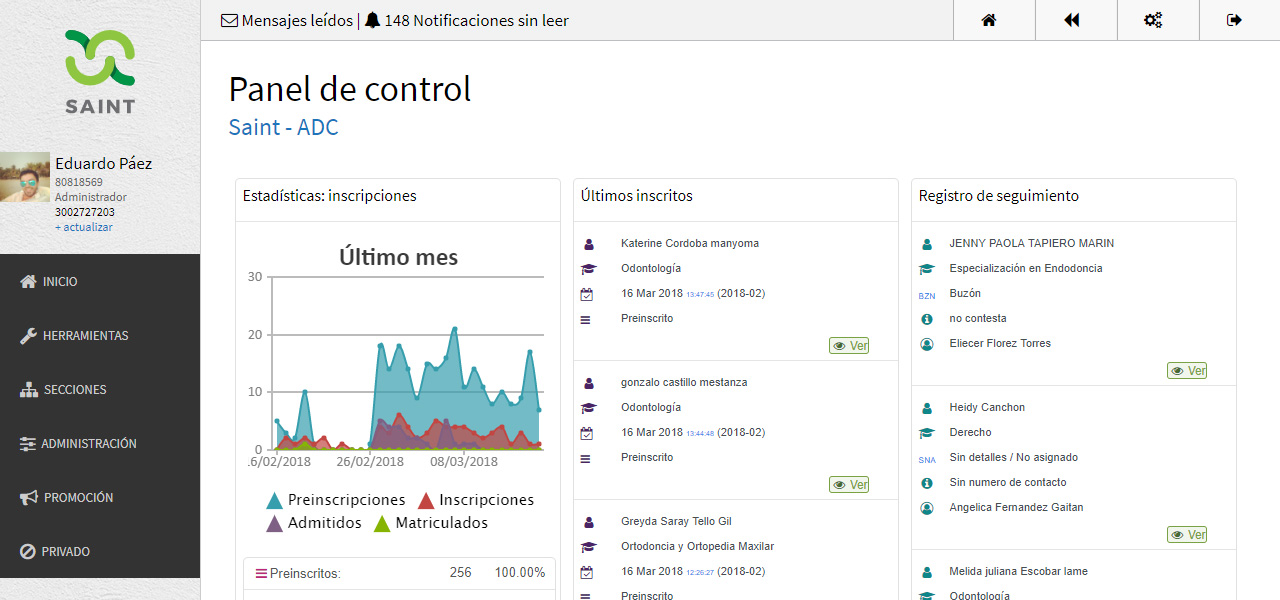Image resolution: width=1280 pixels, height=600 pixels.
Task: Click the "Últimos inscritos" panel title
Action: tap(637, 196)
